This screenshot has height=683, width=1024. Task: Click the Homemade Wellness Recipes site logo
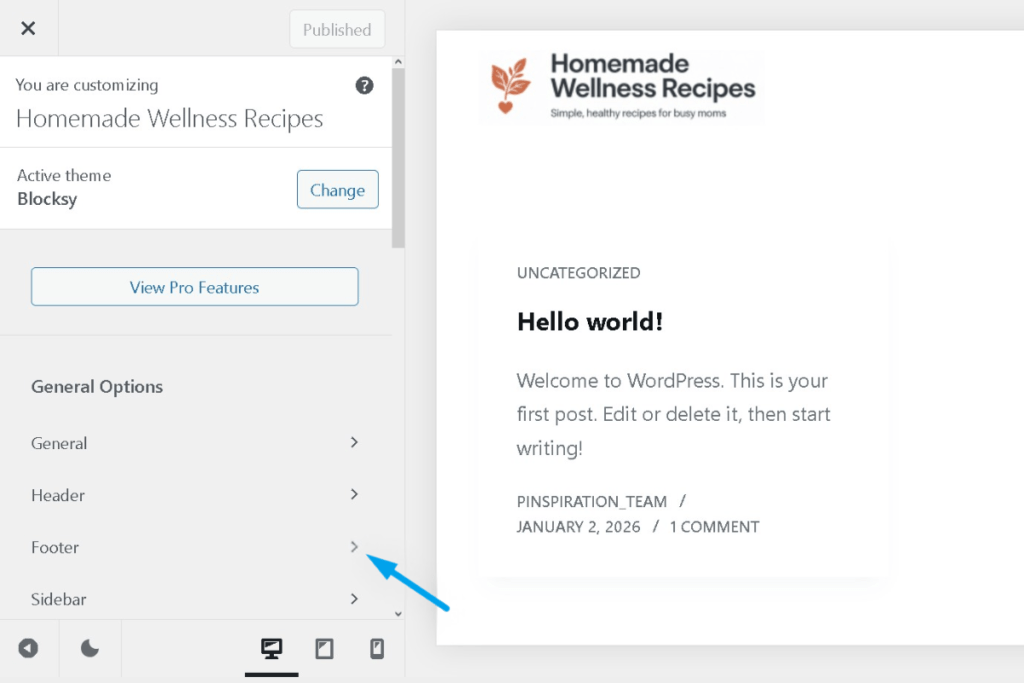[621, 86]
